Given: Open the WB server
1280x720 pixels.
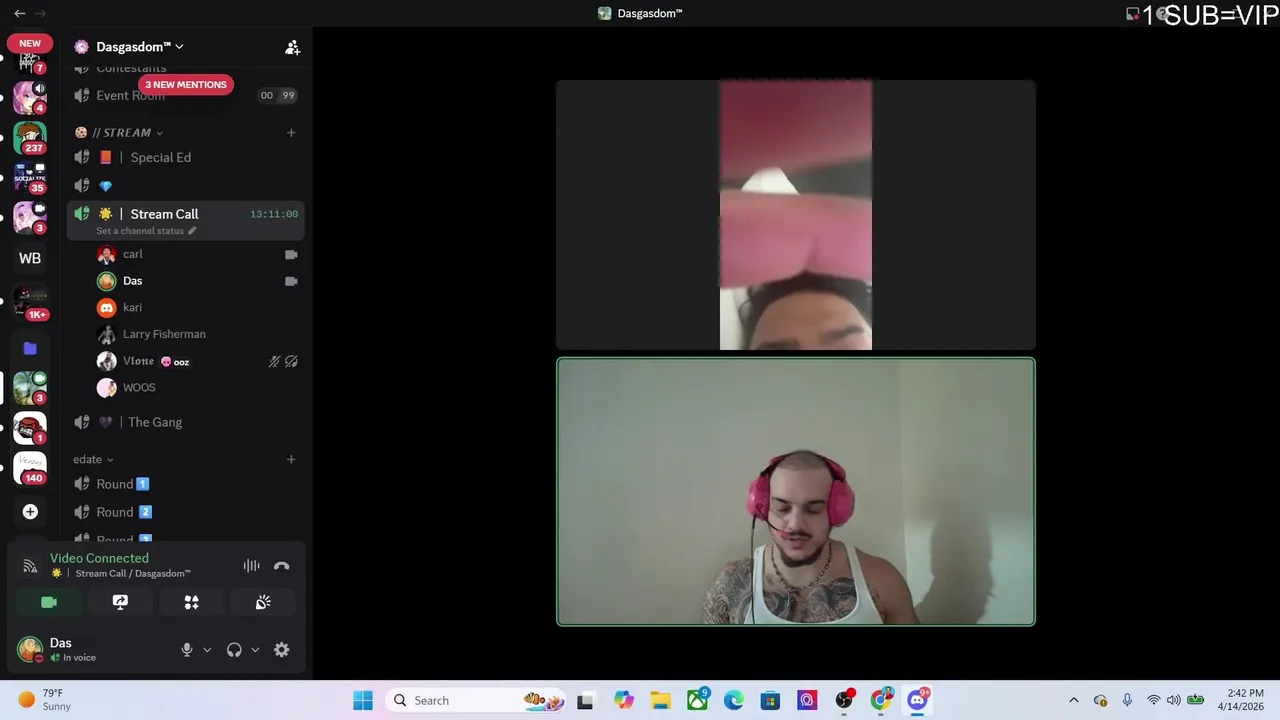Looking at the screenshot, I should 30,259.
